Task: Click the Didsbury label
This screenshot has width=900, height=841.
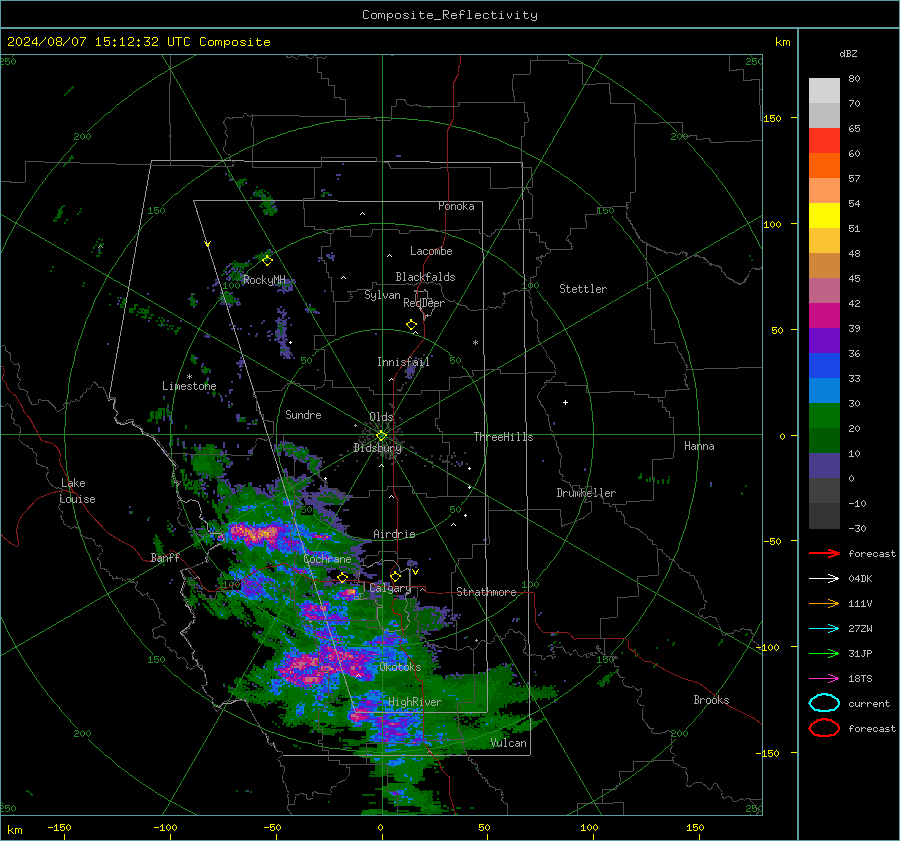Action: tap(377, 448)
